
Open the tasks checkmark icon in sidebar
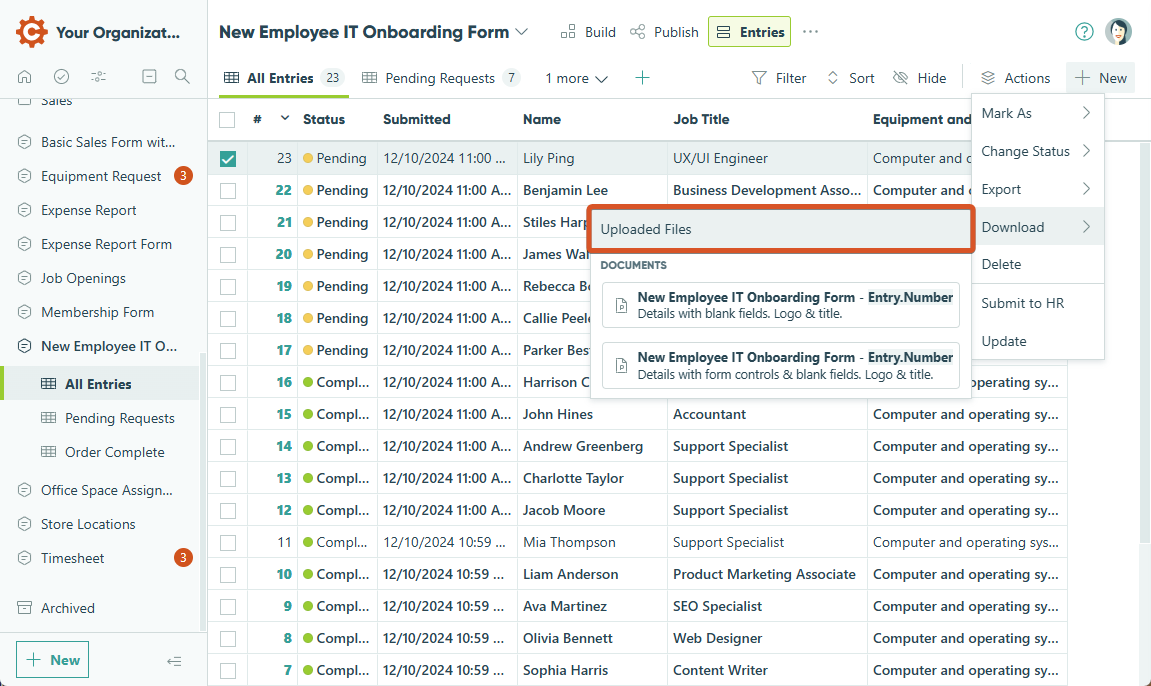[x=62, y=76]
